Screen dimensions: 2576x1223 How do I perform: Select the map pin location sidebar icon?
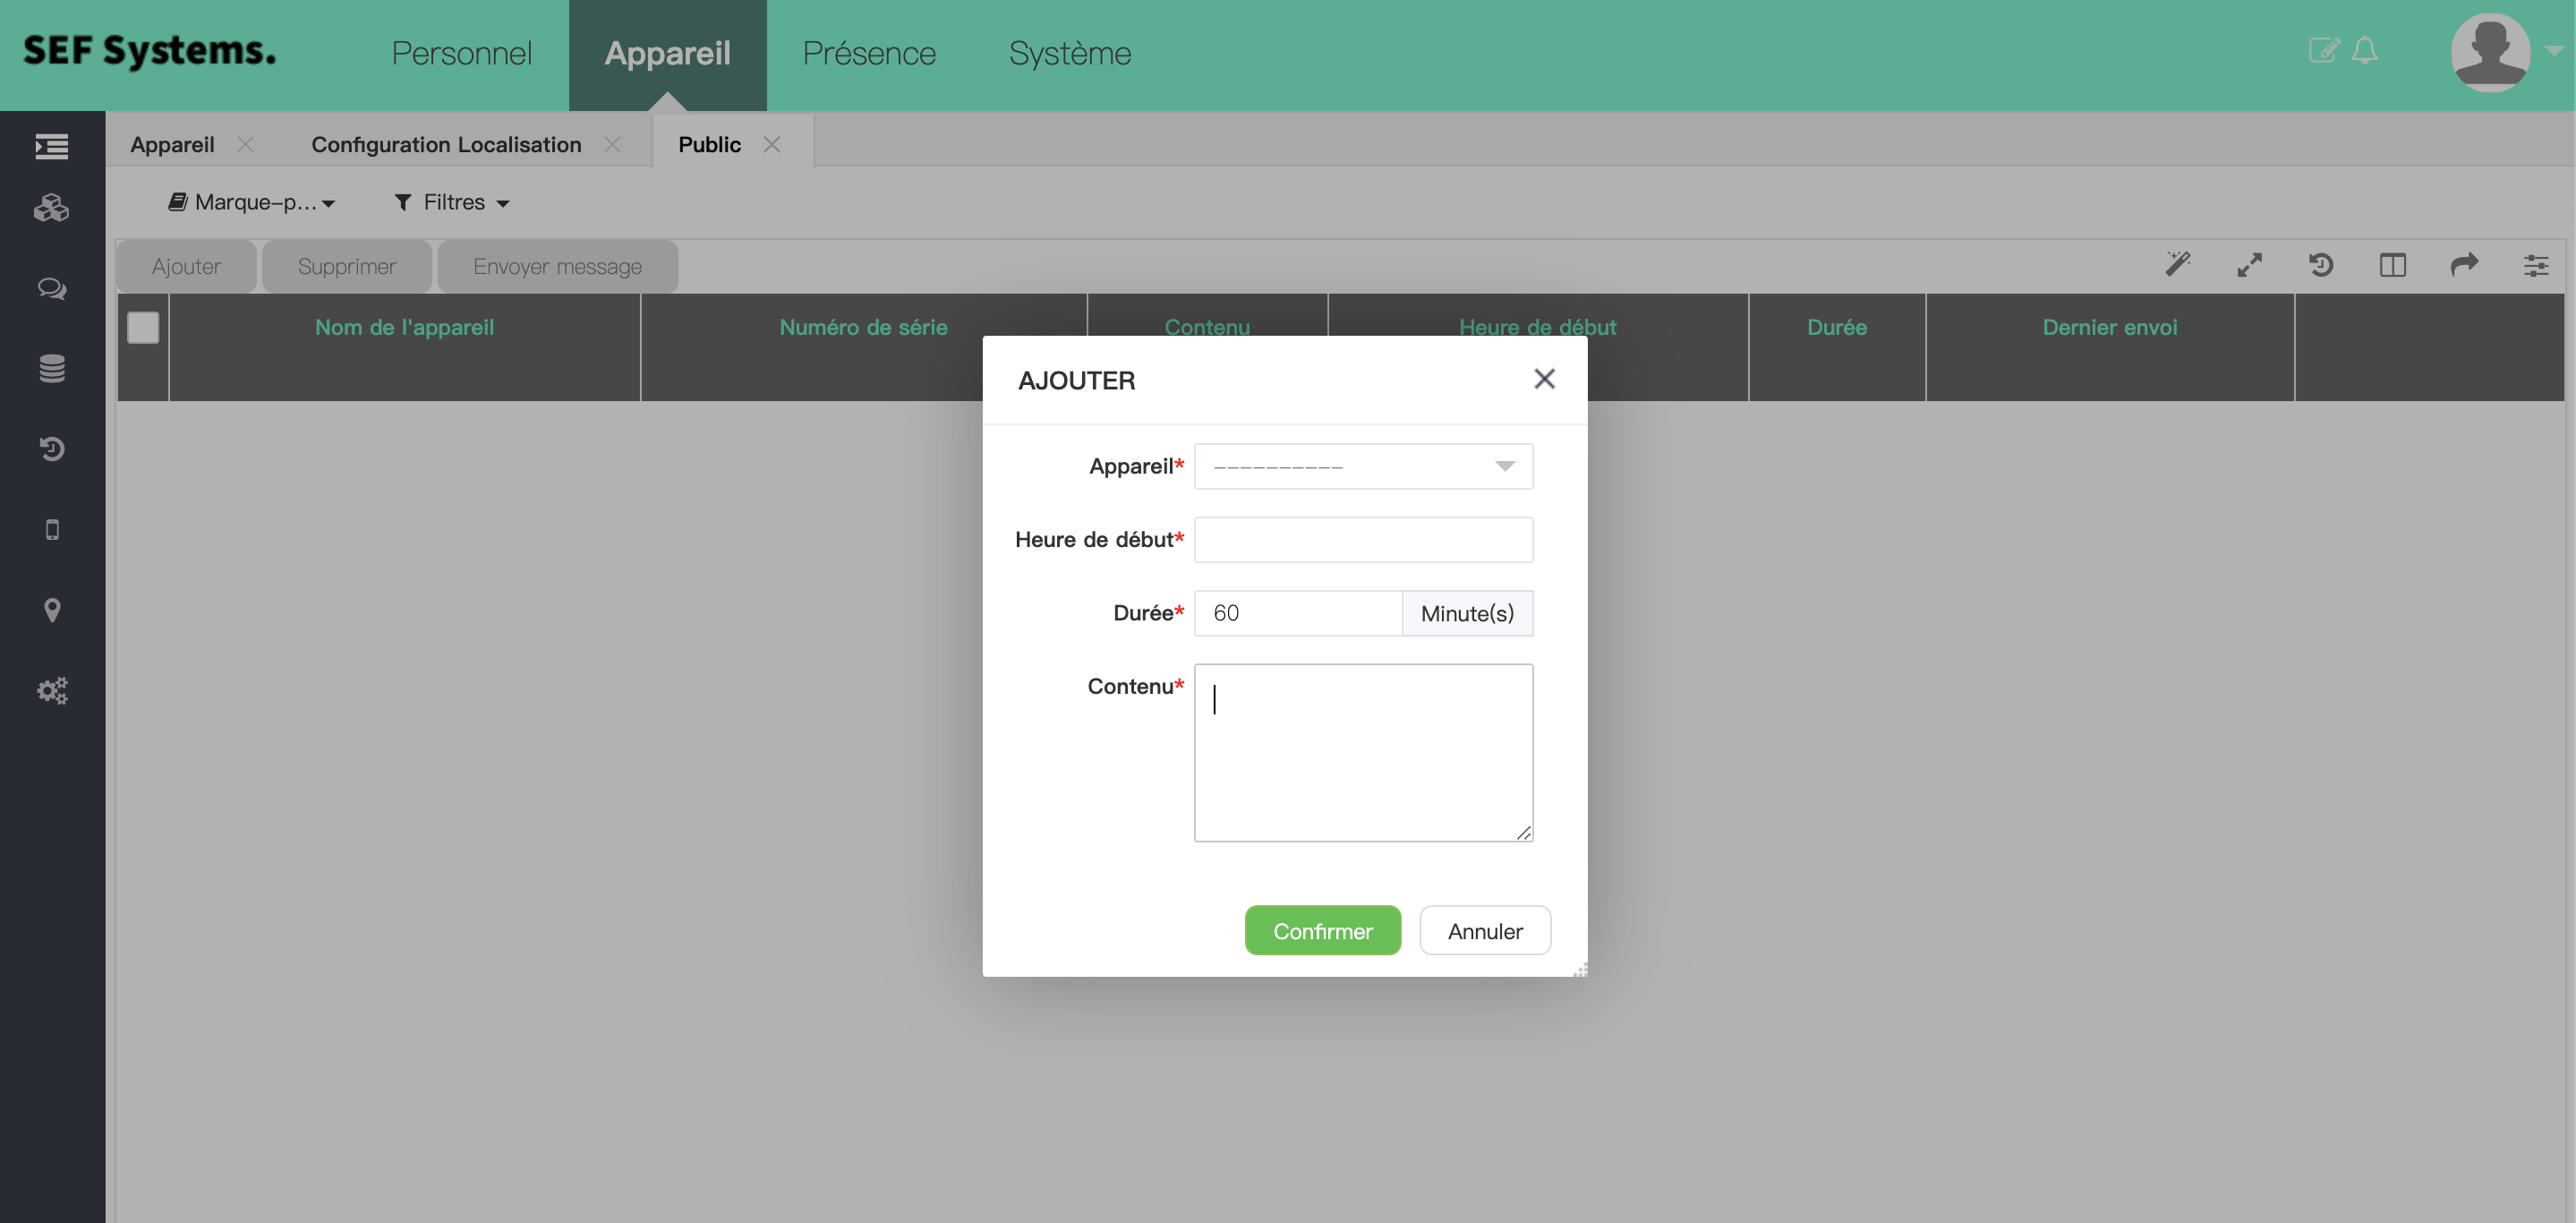click(52, 610)
